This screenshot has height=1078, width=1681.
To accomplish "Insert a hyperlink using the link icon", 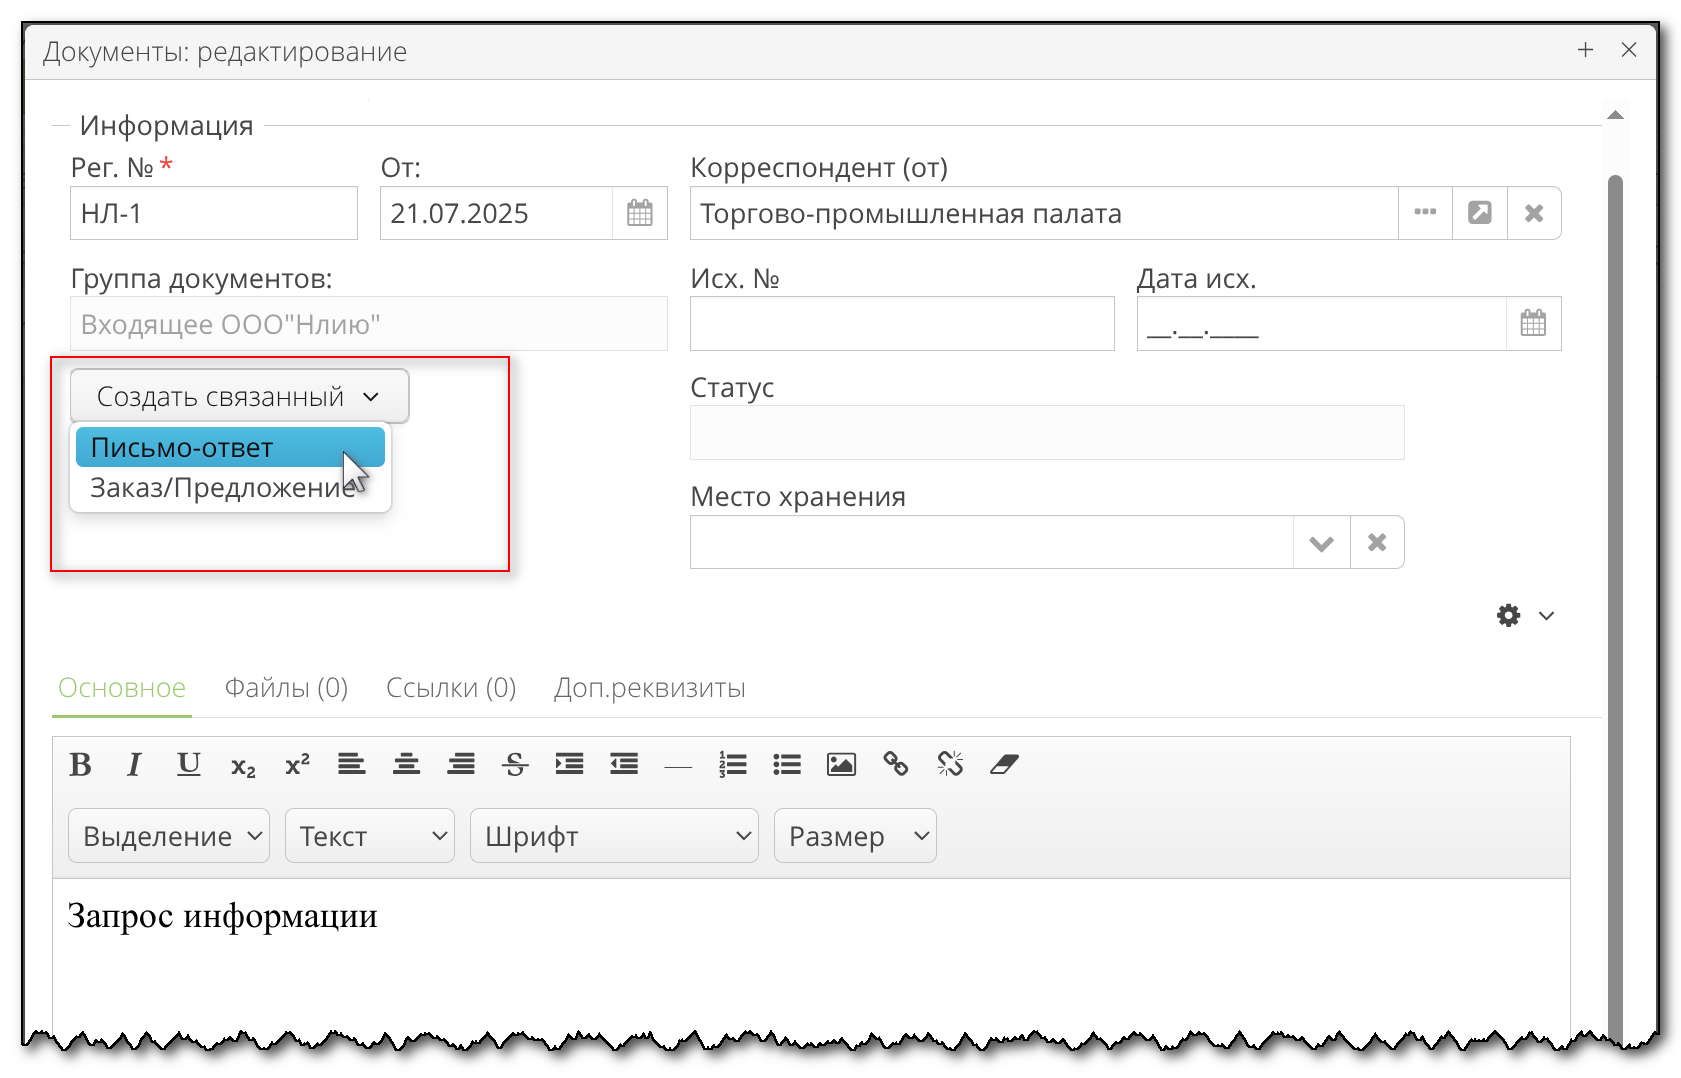I will [x=895, y=764].
